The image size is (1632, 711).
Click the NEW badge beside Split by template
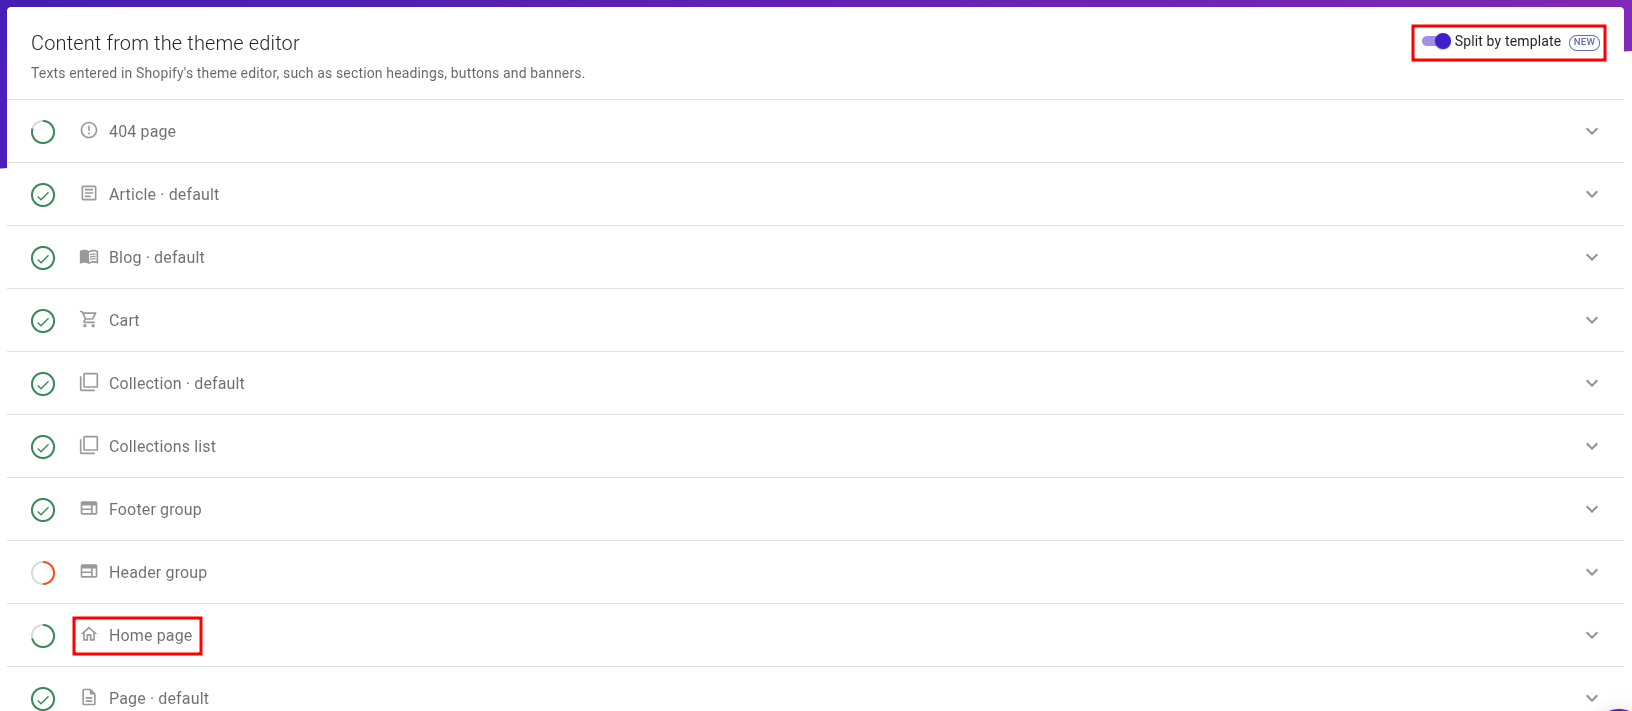[x=1584, y=42]
